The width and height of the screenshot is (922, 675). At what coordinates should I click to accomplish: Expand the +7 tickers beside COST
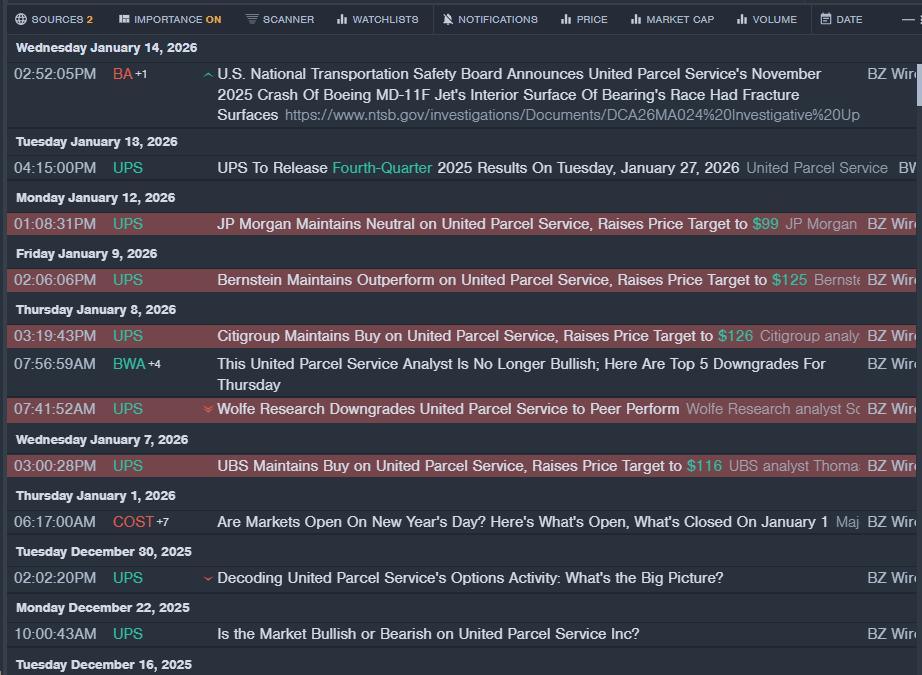(162, 522)
